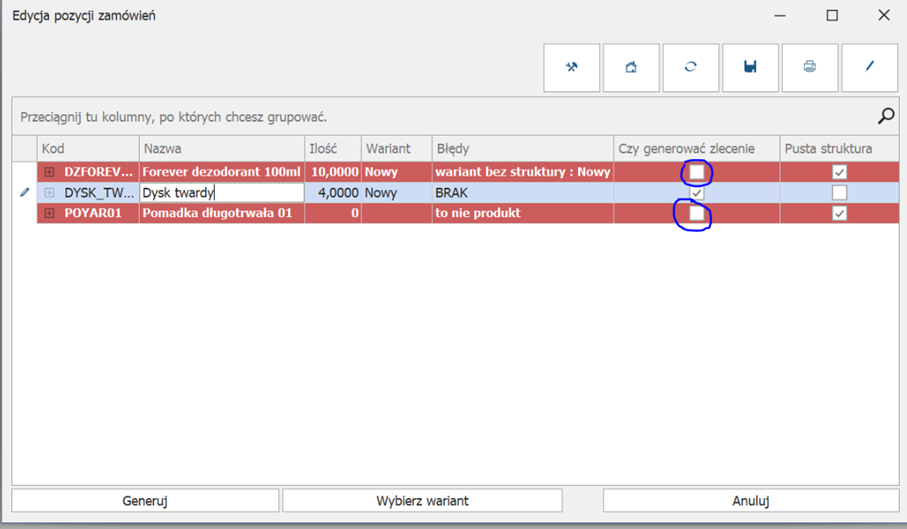This screenshot has width=907, height=529.
Task: Save using the floppy disk icon
Action: 750,67
